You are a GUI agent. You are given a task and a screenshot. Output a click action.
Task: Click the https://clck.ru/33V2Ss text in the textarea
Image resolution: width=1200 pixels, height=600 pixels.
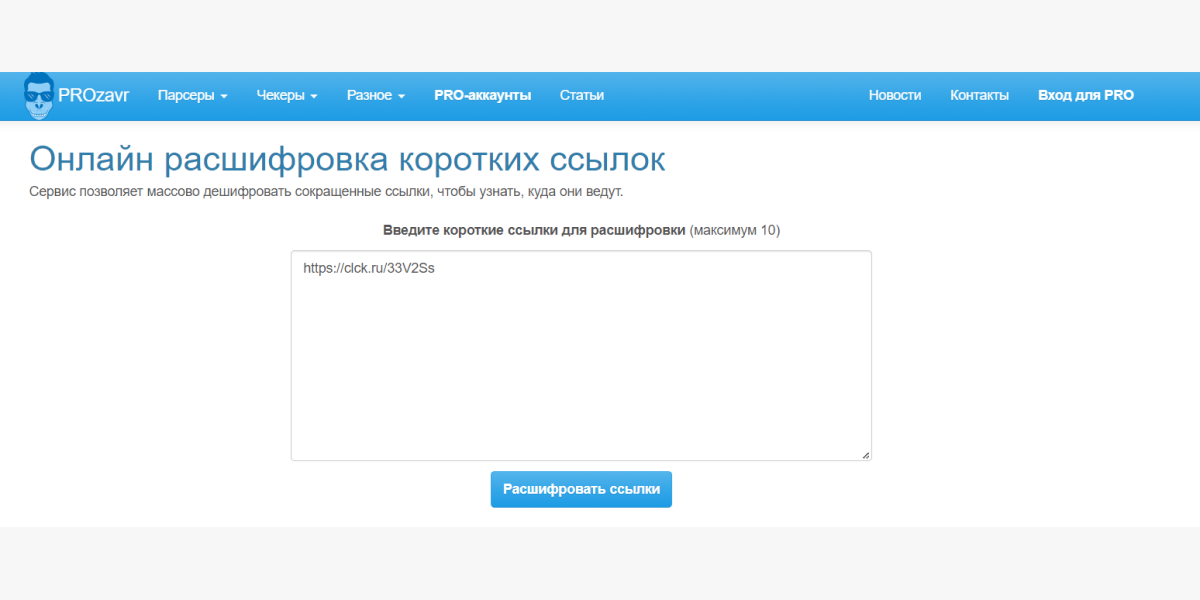tap(369, 268)
